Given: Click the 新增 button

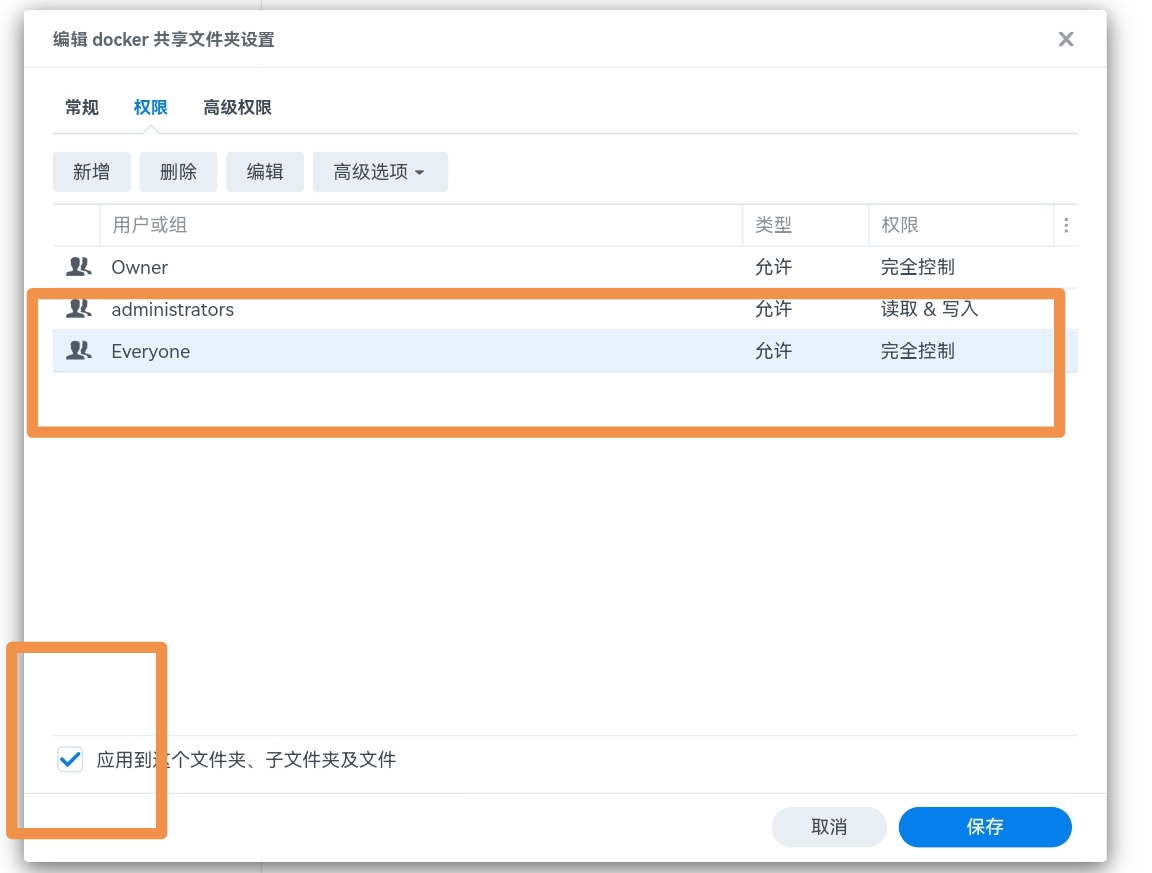Looking at the screenshot, I should 91,172.
